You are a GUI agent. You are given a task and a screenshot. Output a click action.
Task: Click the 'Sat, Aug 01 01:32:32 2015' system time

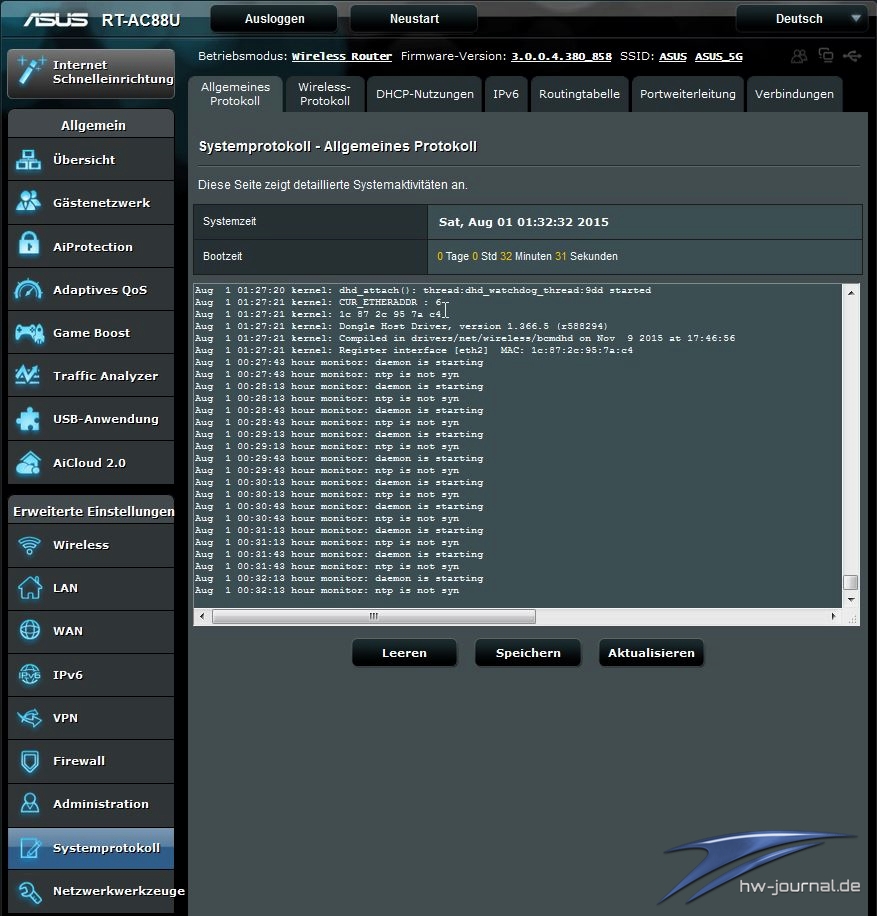pyautogui.click(x=524, y=222)
